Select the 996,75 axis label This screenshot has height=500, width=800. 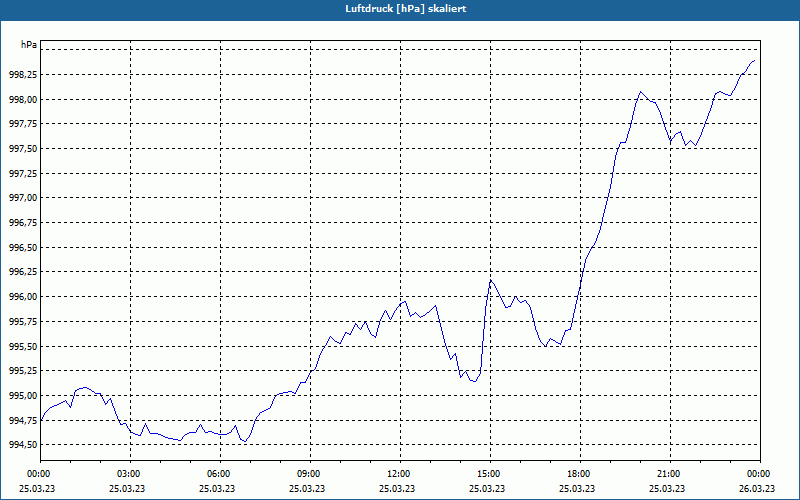click(23, 222)
